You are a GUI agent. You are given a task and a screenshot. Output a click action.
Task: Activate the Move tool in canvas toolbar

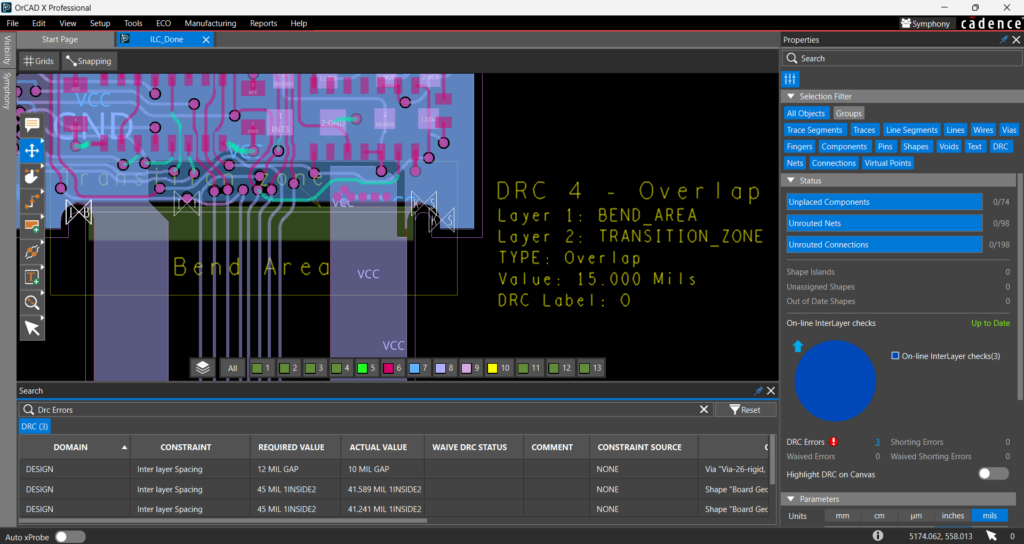coord(32,150)
